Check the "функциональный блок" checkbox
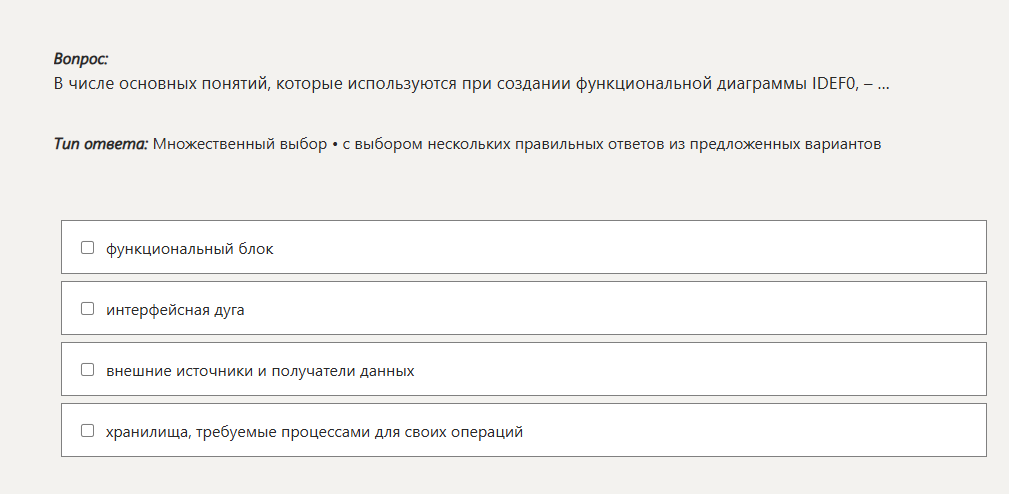Image resolution: width=1009 pixels, height=494 pixels. click(87, 248)
